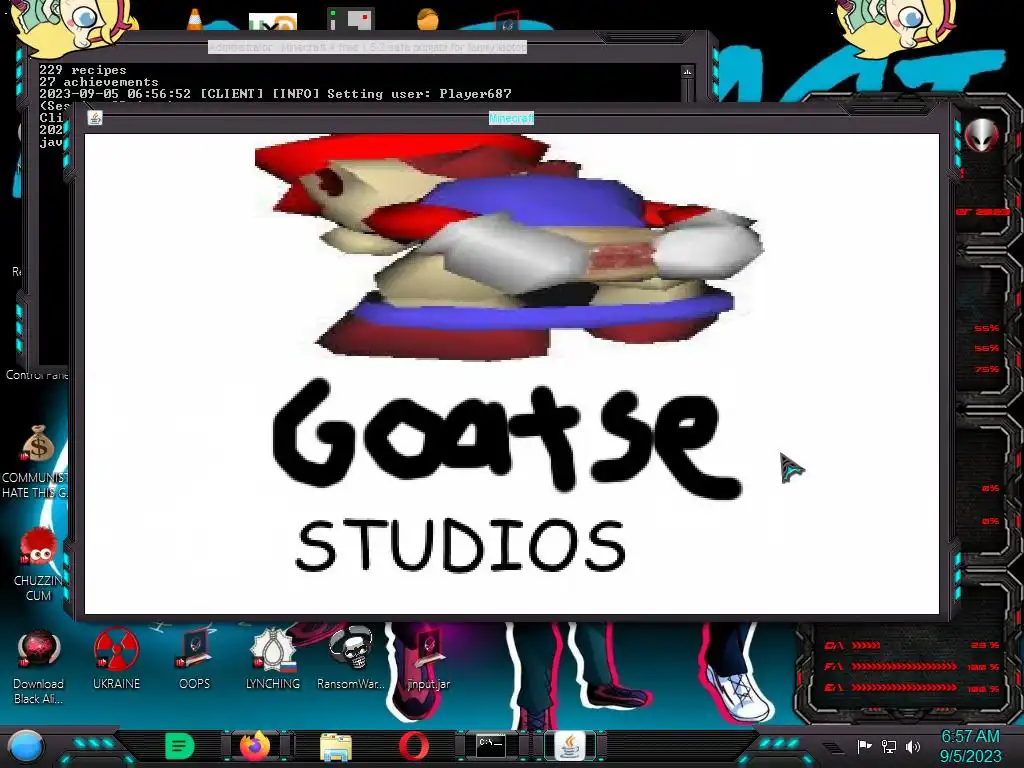Select the jinput.jar desktop file
The image size is (1024, 768).
(x=428, y=660)
